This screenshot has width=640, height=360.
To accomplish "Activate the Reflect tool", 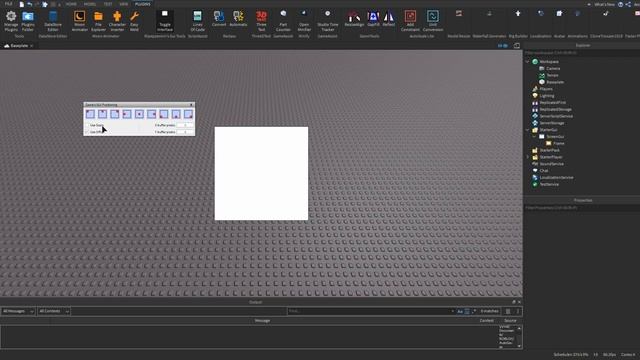I will [x=389, y=19].
